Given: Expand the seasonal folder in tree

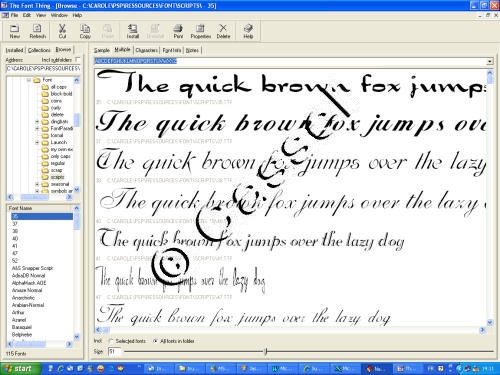Looking at the screenshot, I should (x=37, y=184).
